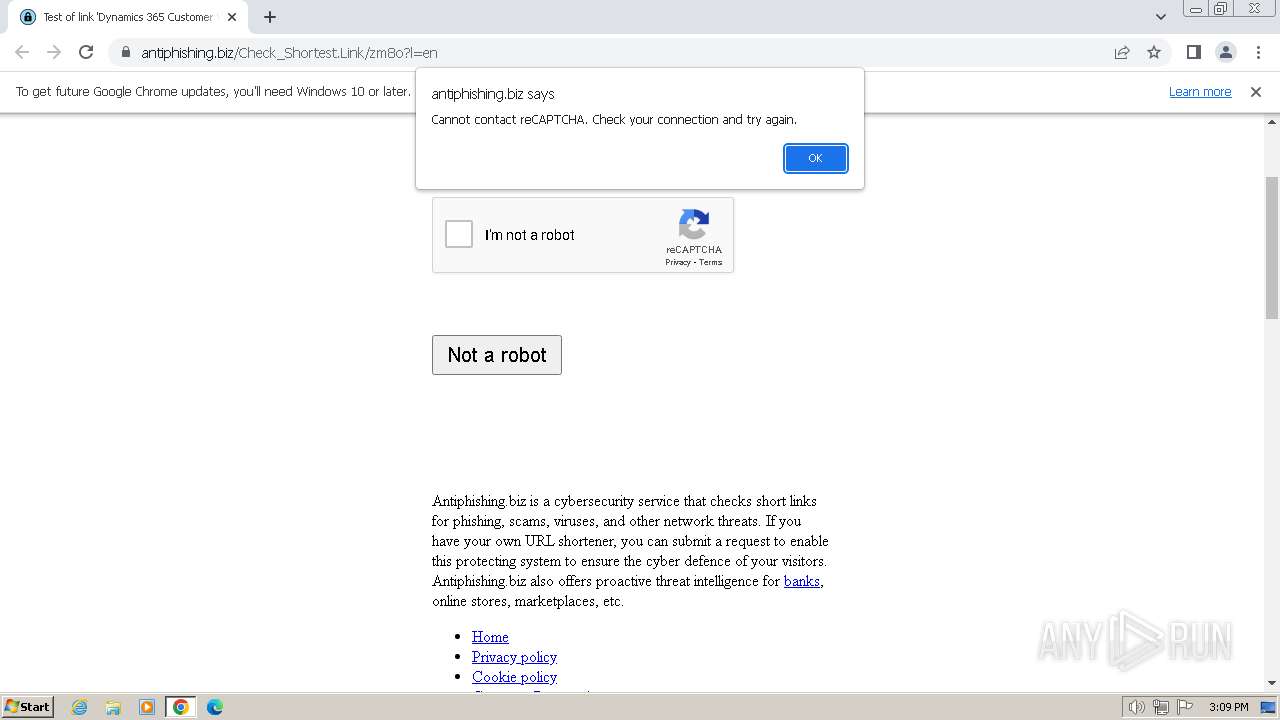Click the padlock site info icon
The image size is (1280, 720).
pos(126,52)
